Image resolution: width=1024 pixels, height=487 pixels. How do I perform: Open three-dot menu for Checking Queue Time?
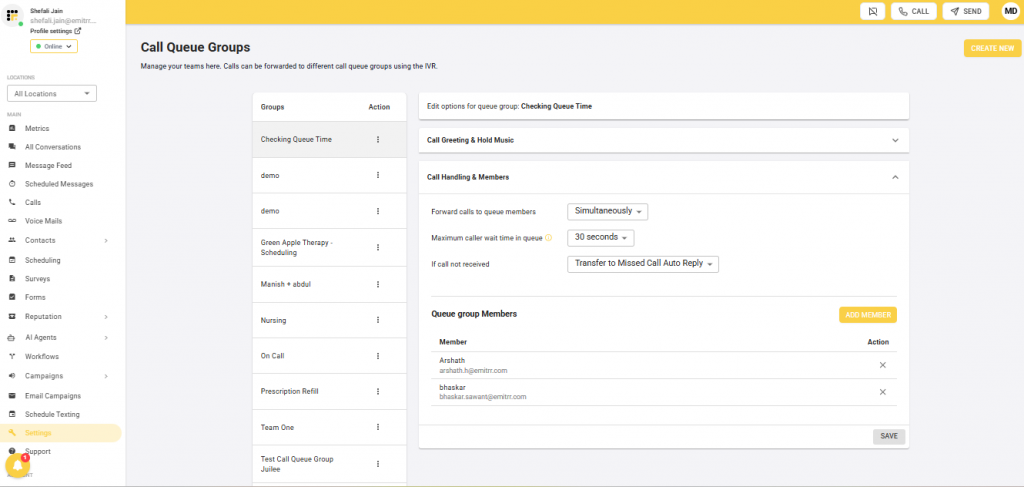tap(378, 140)
